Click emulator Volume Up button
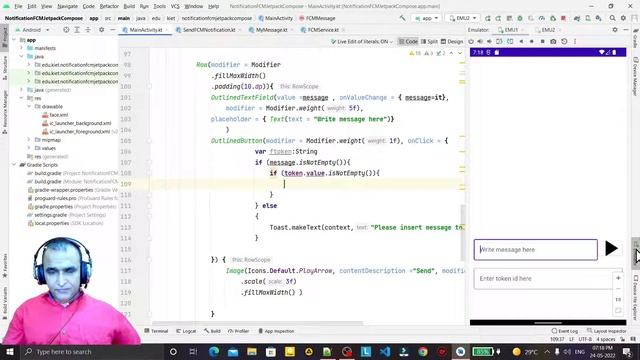The image size is (640, 360). (480, 41)
